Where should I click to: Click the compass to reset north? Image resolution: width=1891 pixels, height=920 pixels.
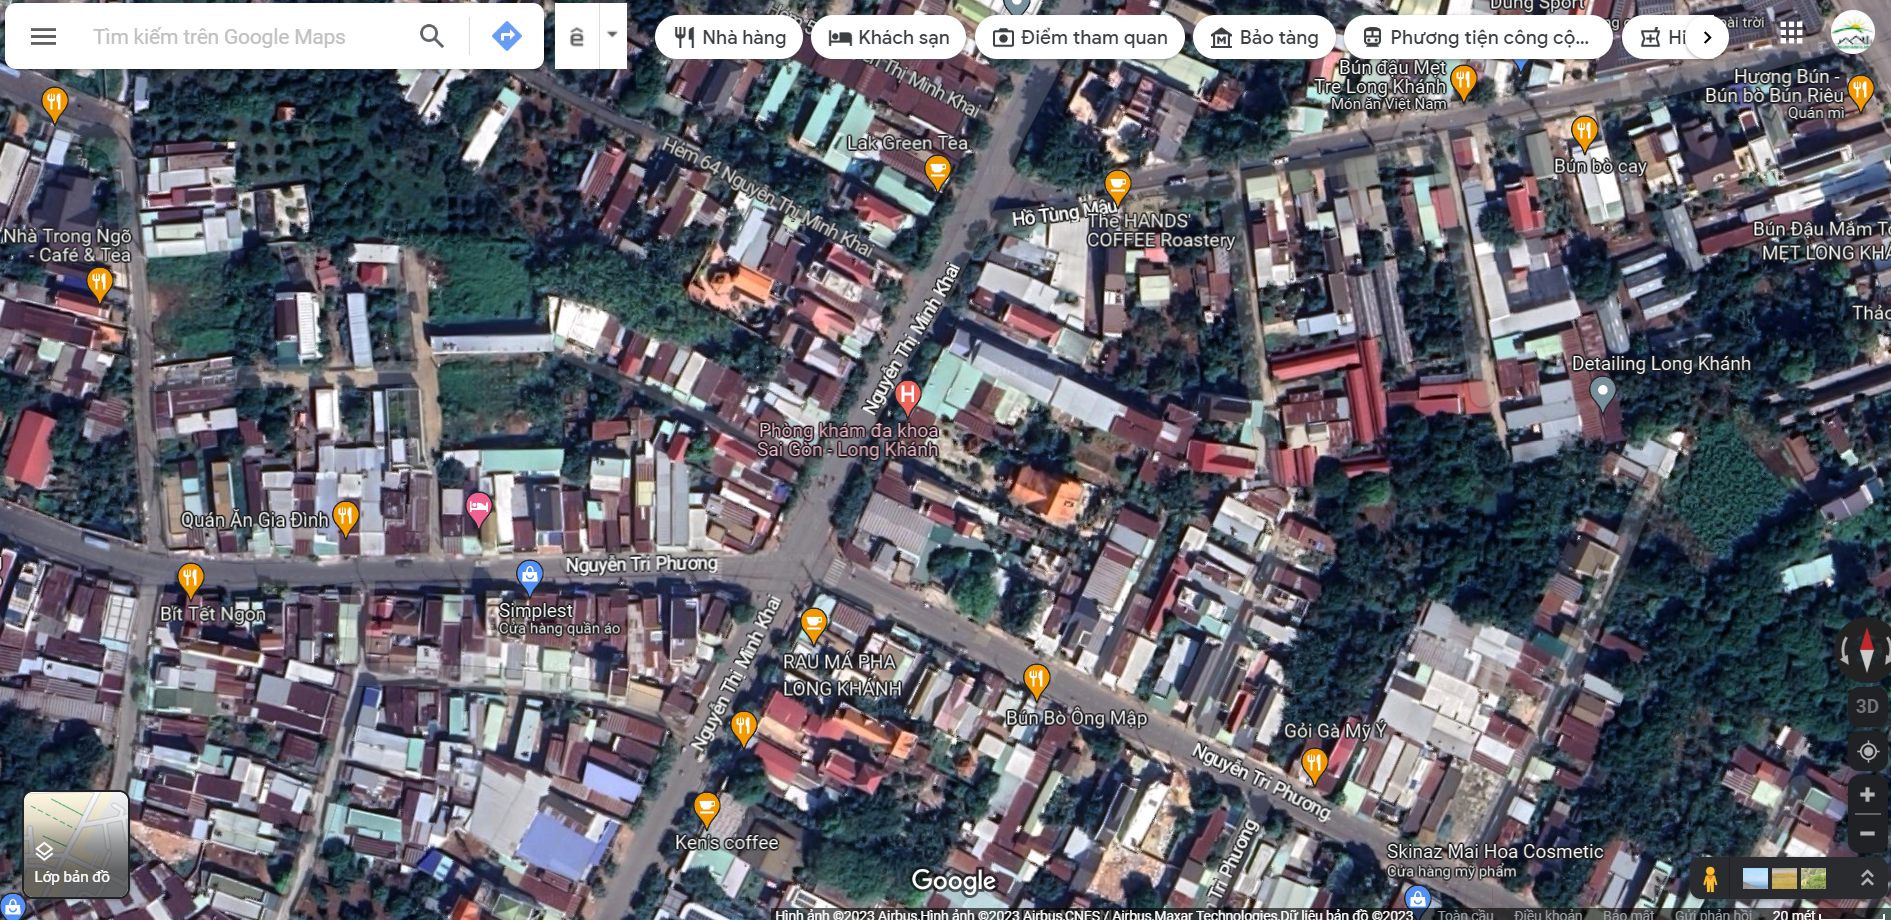[x=1866, y=651]
